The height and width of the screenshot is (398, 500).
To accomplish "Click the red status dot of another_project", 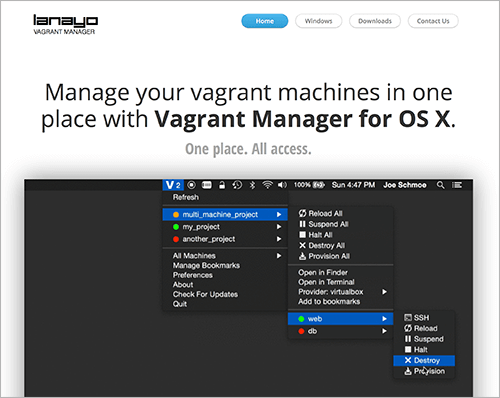I will (x=176, y=239).
